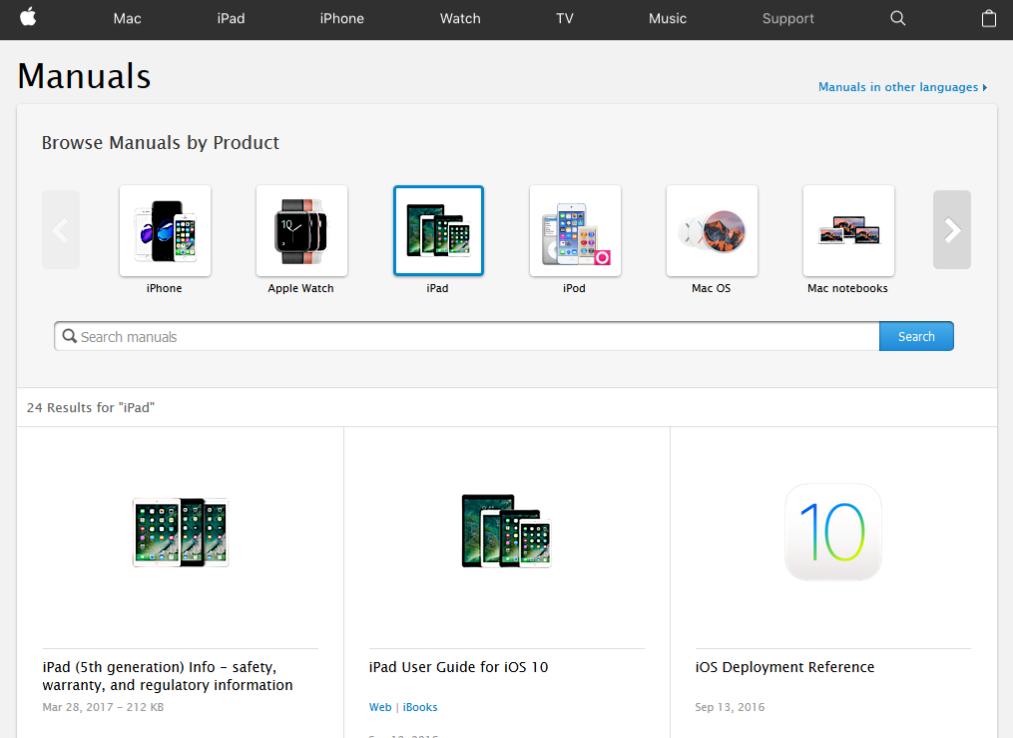Select the Mac OS product icon
The image size is (1013, 738).
point(712,231)
